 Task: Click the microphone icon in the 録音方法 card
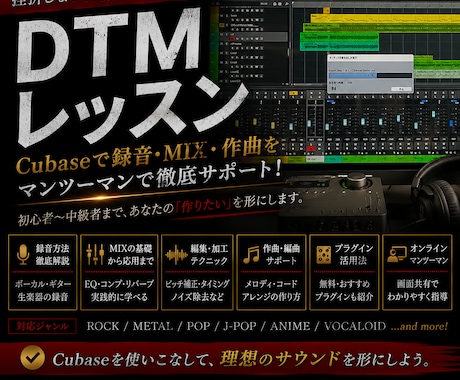pyautogui.click(x=23, y=255)
